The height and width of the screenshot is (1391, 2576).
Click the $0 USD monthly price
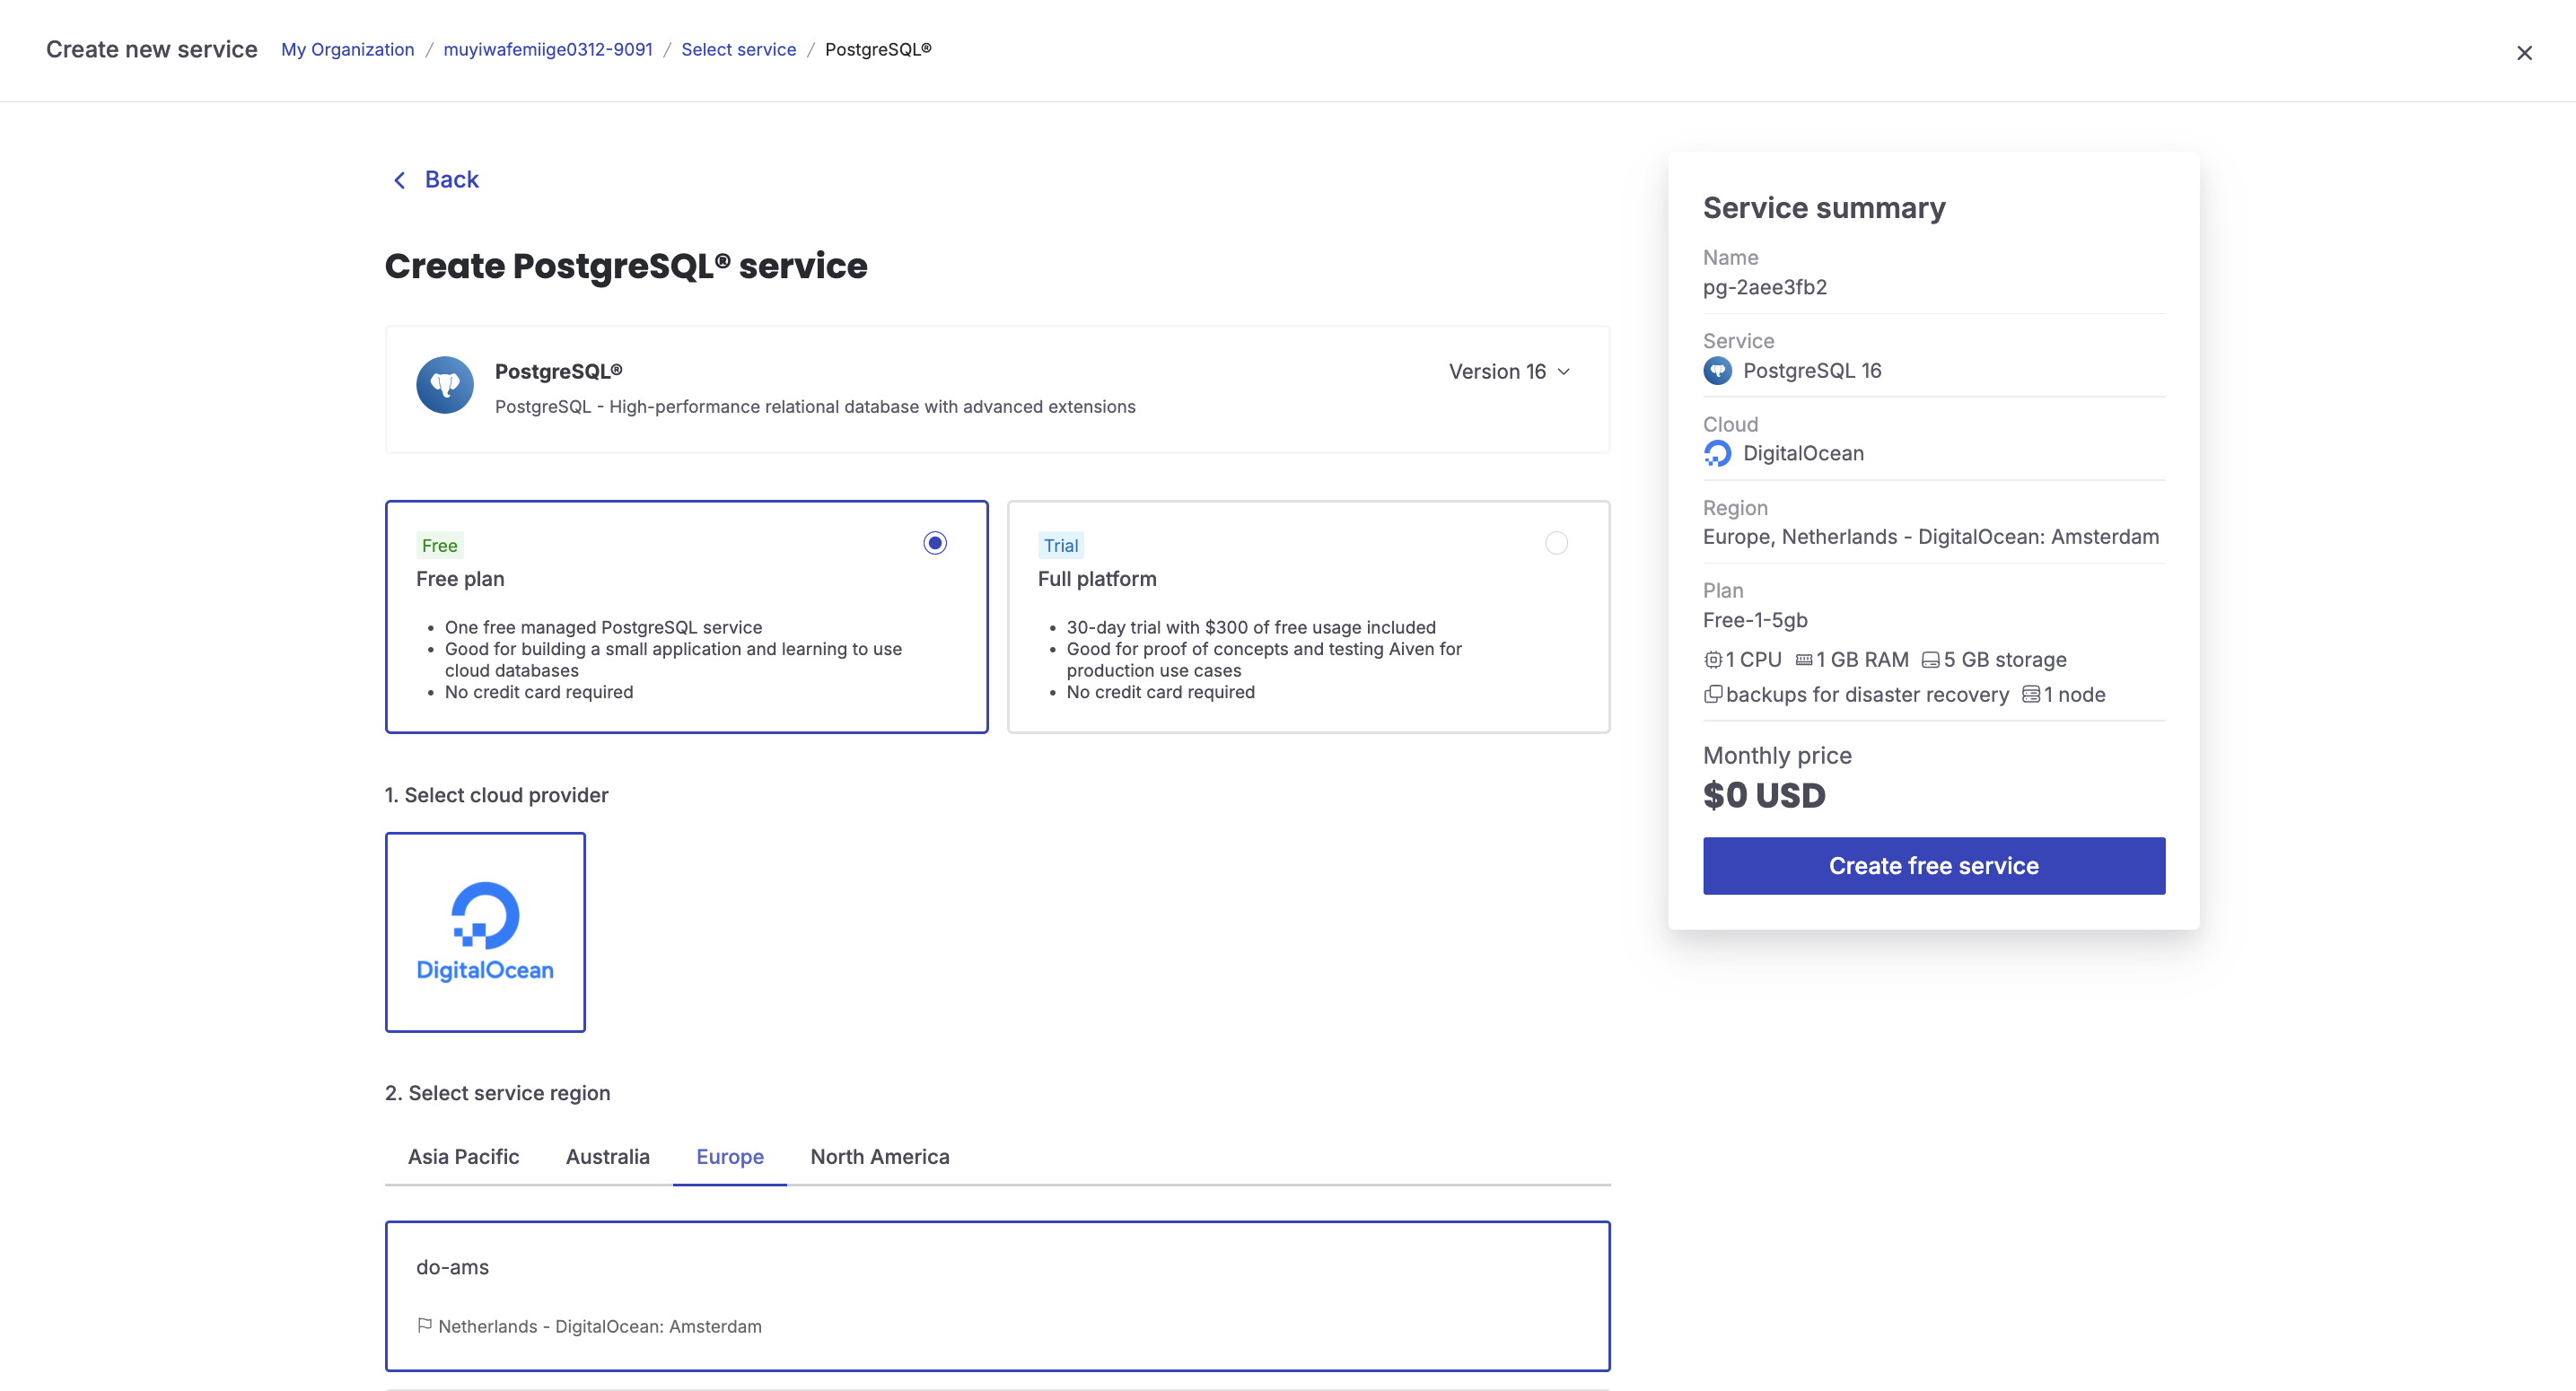click(x=1764, y=796)
